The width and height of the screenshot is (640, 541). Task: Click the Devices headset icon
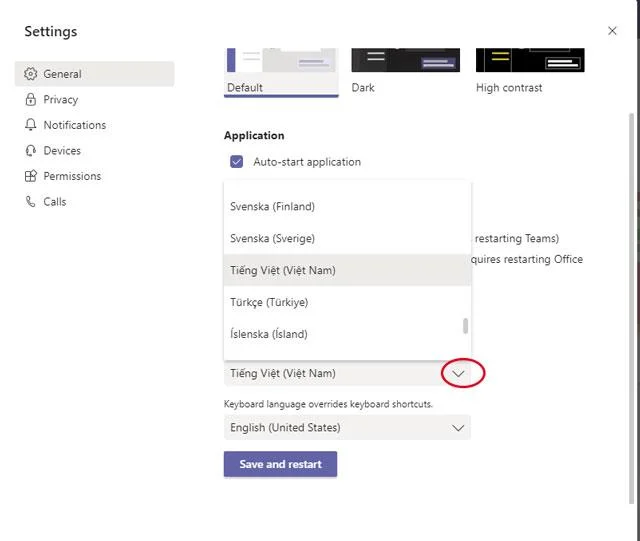31,151
